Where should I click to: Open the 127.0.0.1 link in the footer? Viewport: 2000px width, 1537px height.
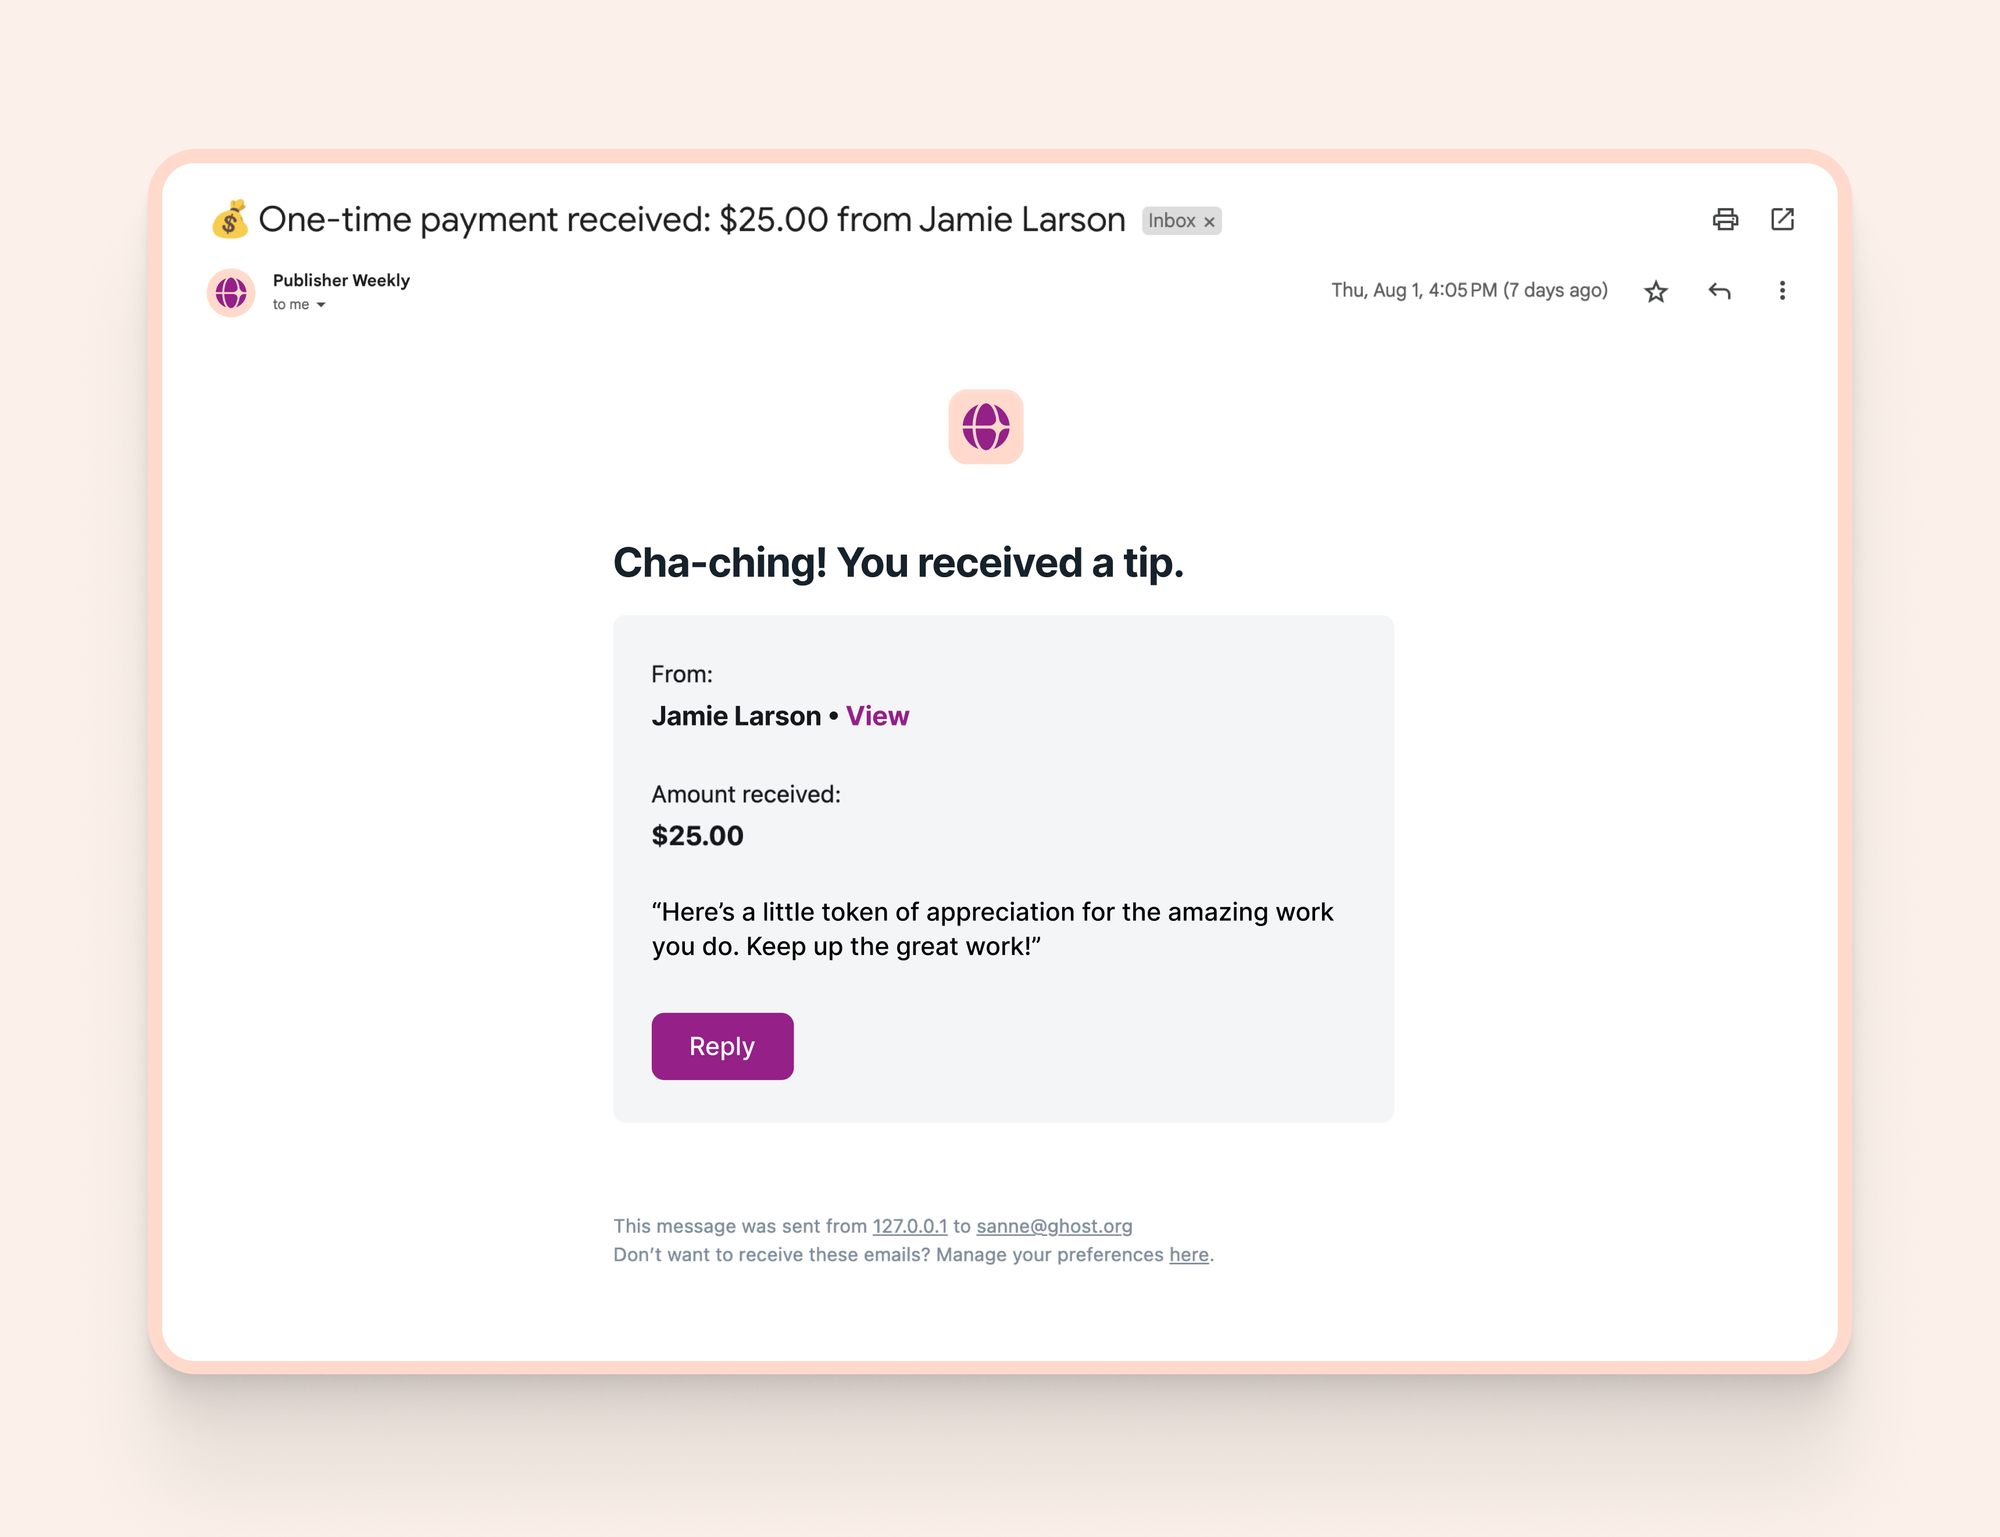(909, 1226)
